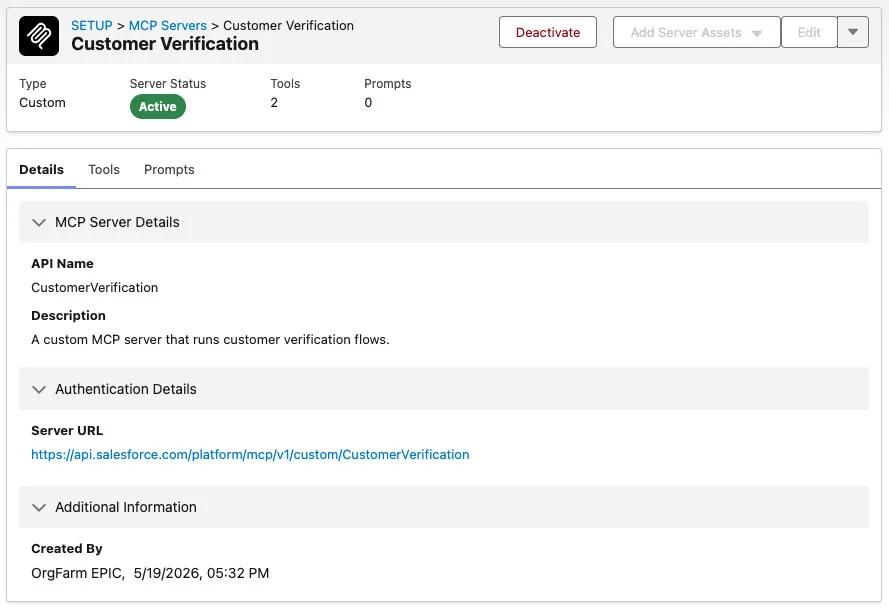Open the more actions arrow beside Edit
Viewport: 889px width, 610px height.
click(x=853, y=32)
